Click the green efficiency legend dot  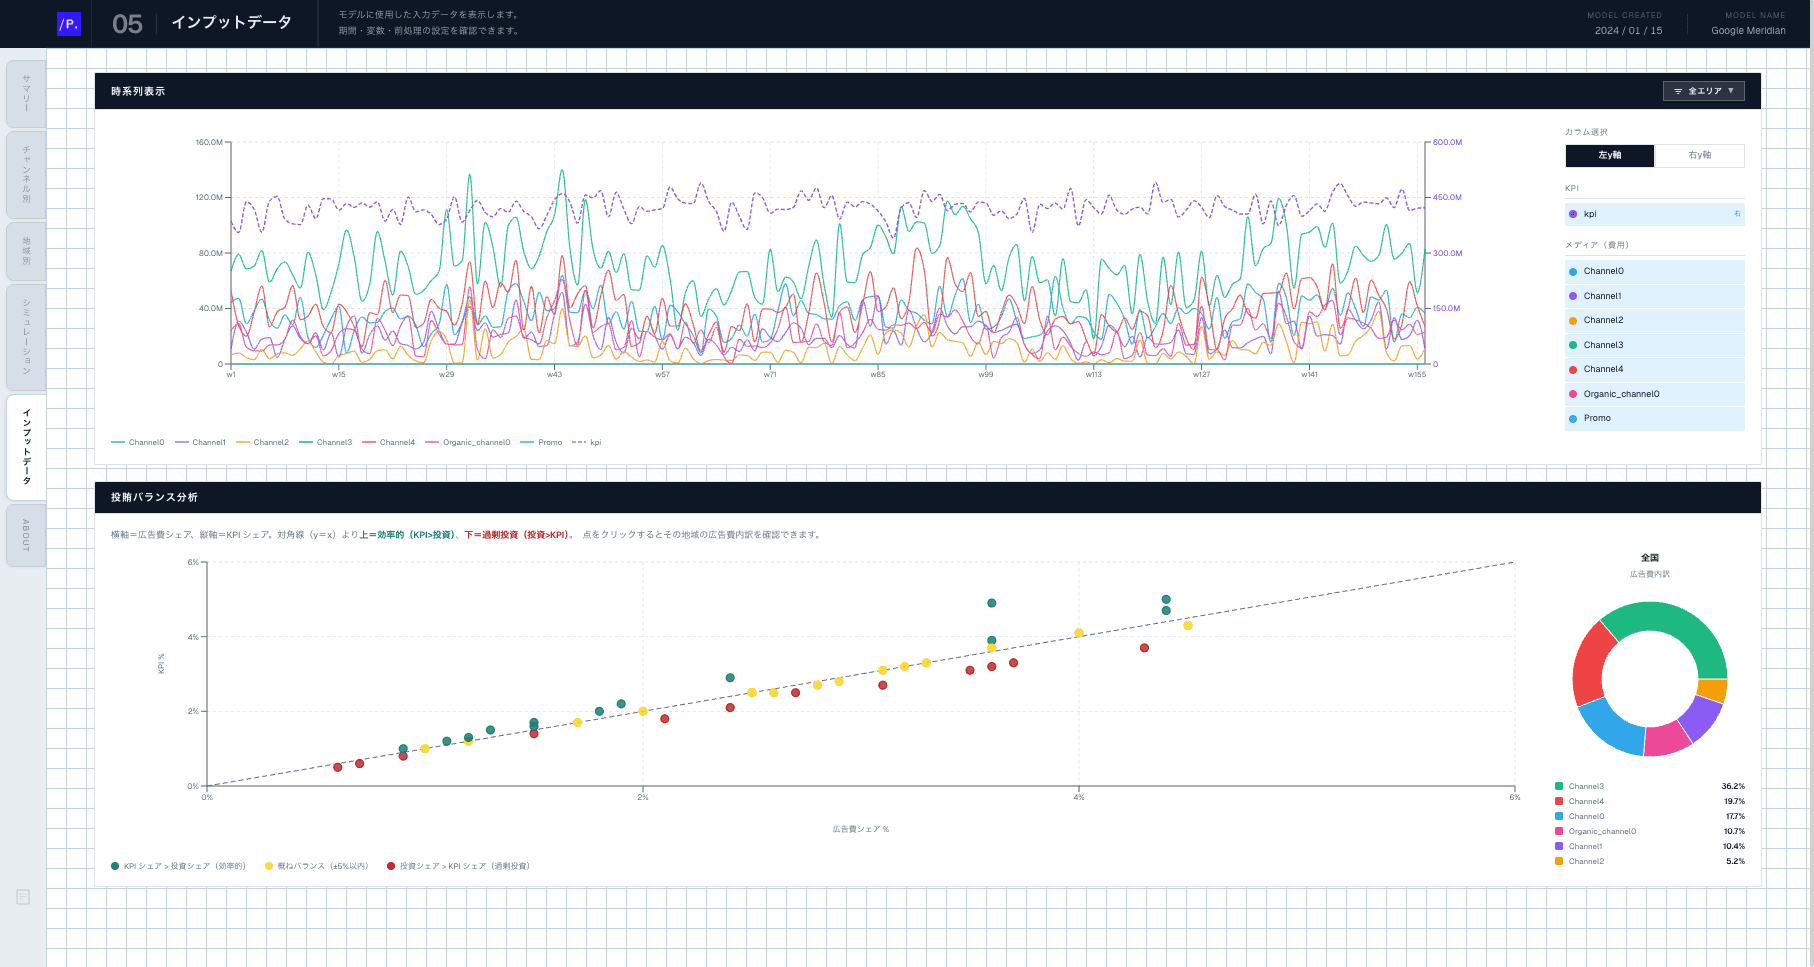115,866
